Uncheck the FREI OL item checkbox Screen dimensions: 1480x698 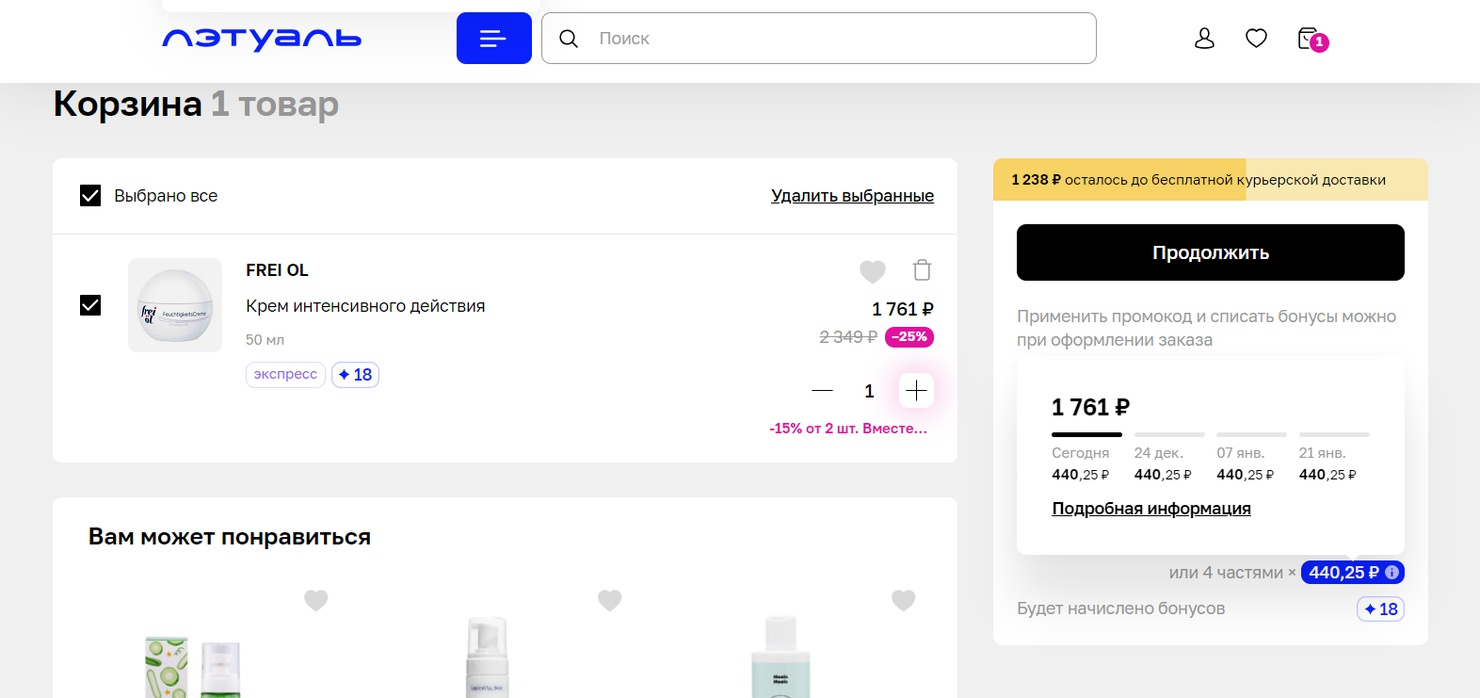(90, 305)
